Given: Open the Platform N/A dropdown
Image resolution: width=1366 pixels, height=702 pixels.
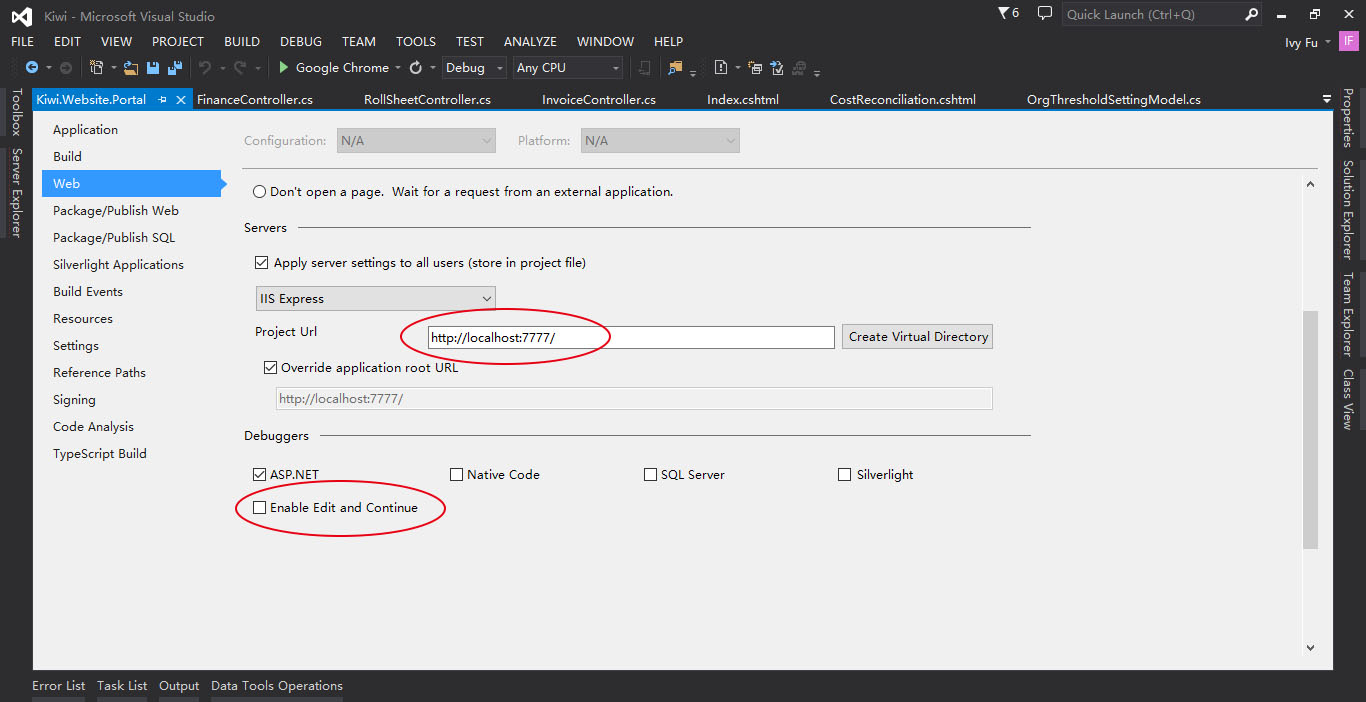Looking at the screenshot, I should pyautogui.click(x=660, y=141).
